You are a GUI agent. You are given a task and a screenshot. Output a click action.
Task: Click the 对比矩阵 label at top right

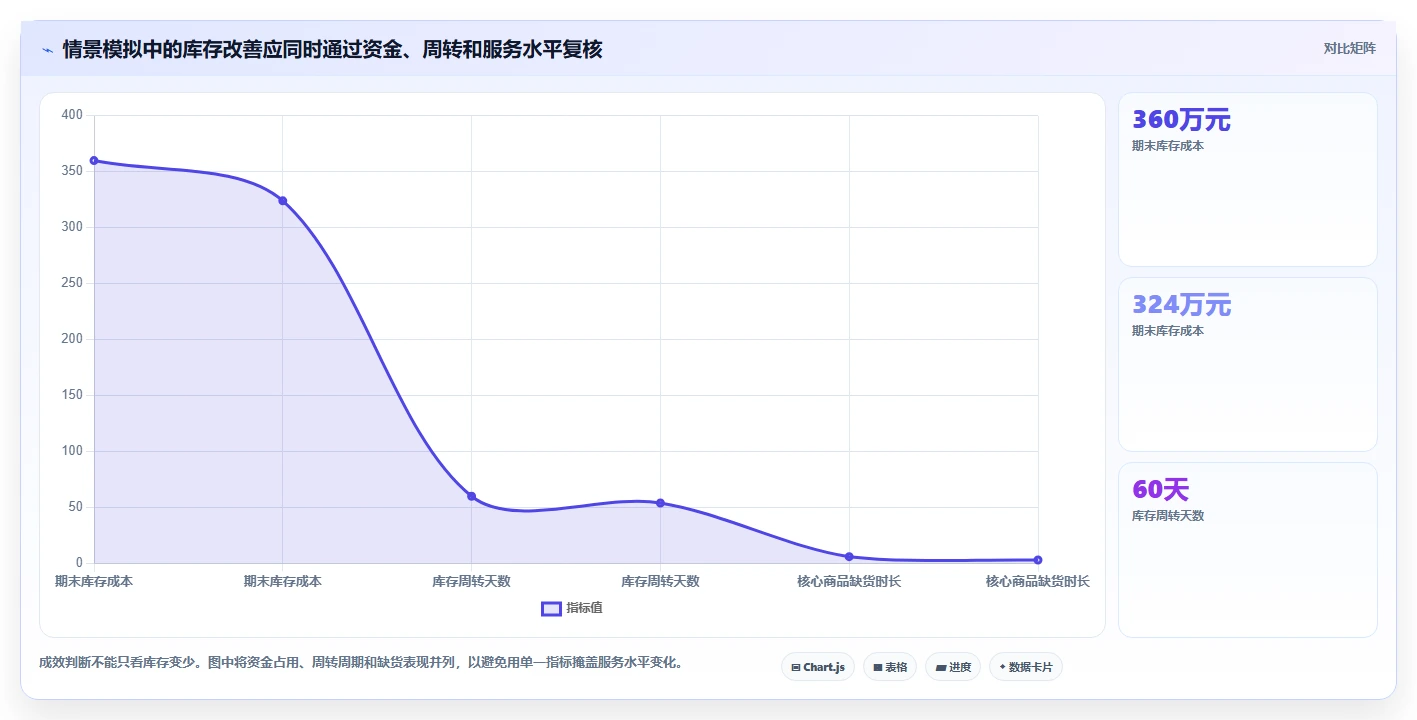[x=1349, y=48]
